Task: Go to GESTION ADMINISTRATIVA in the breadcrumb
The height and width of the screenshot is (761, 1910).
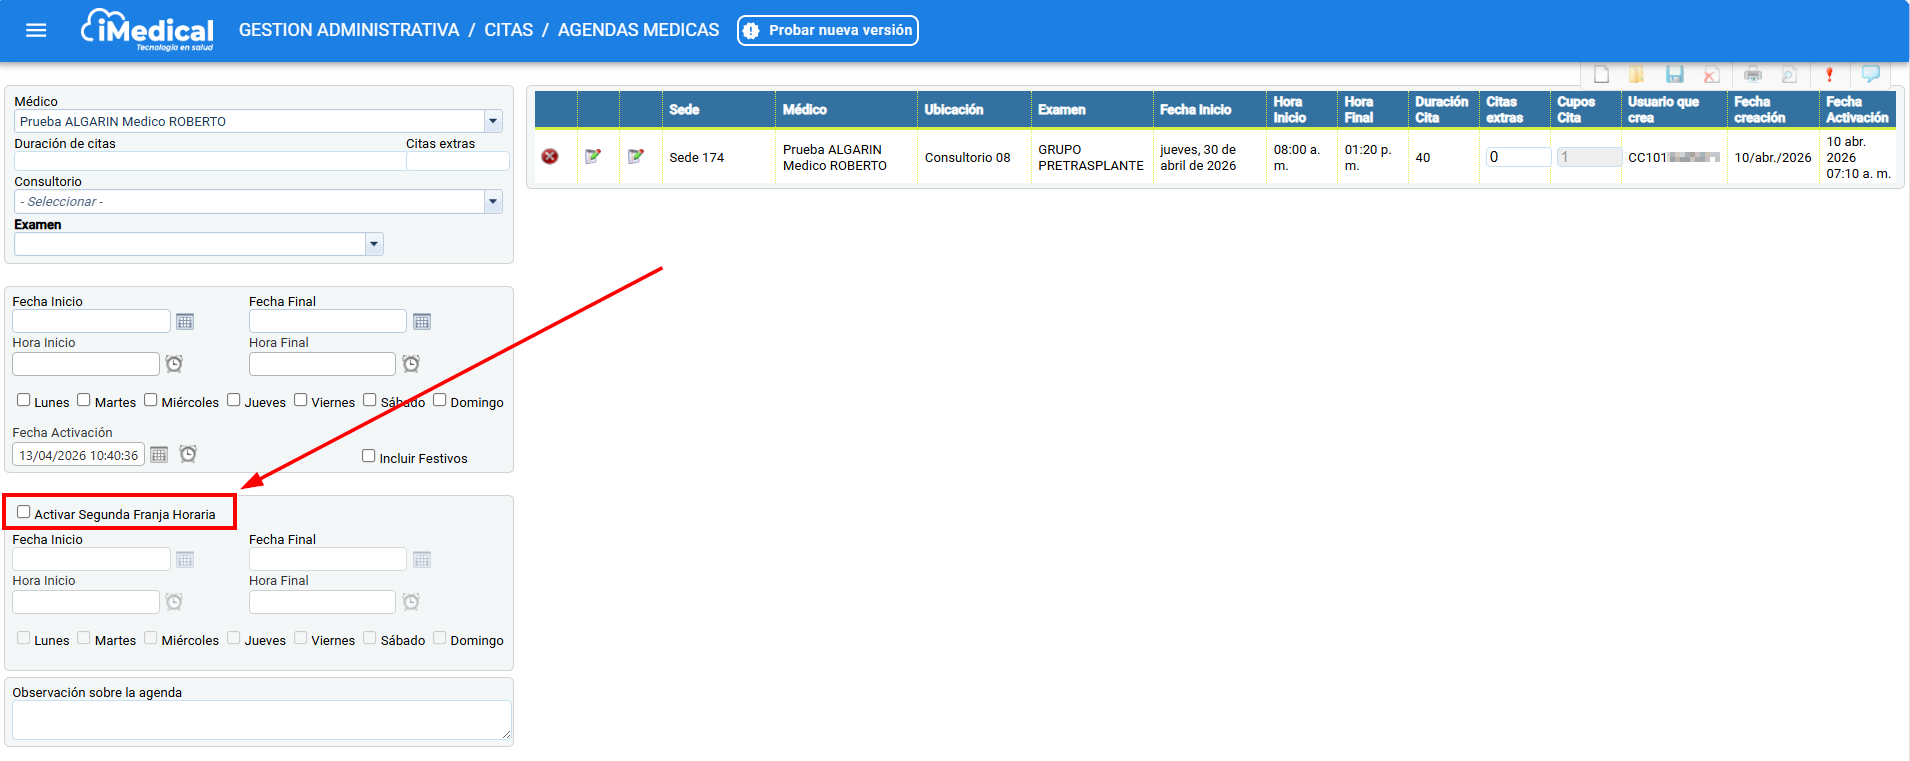Action: tap(349, 30)
